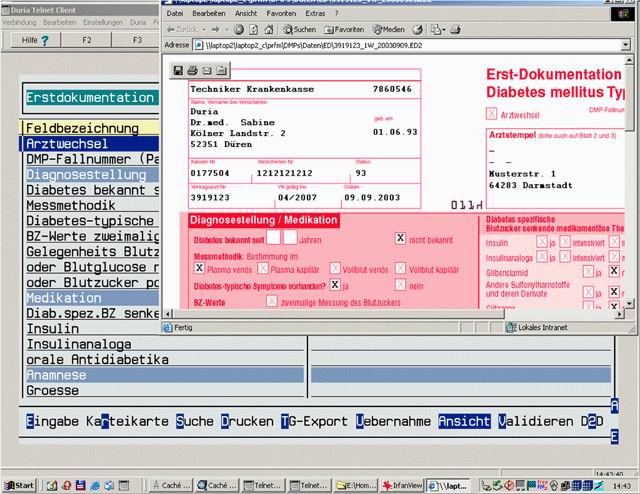Open the Favoriten menu

tap(284, 15)
